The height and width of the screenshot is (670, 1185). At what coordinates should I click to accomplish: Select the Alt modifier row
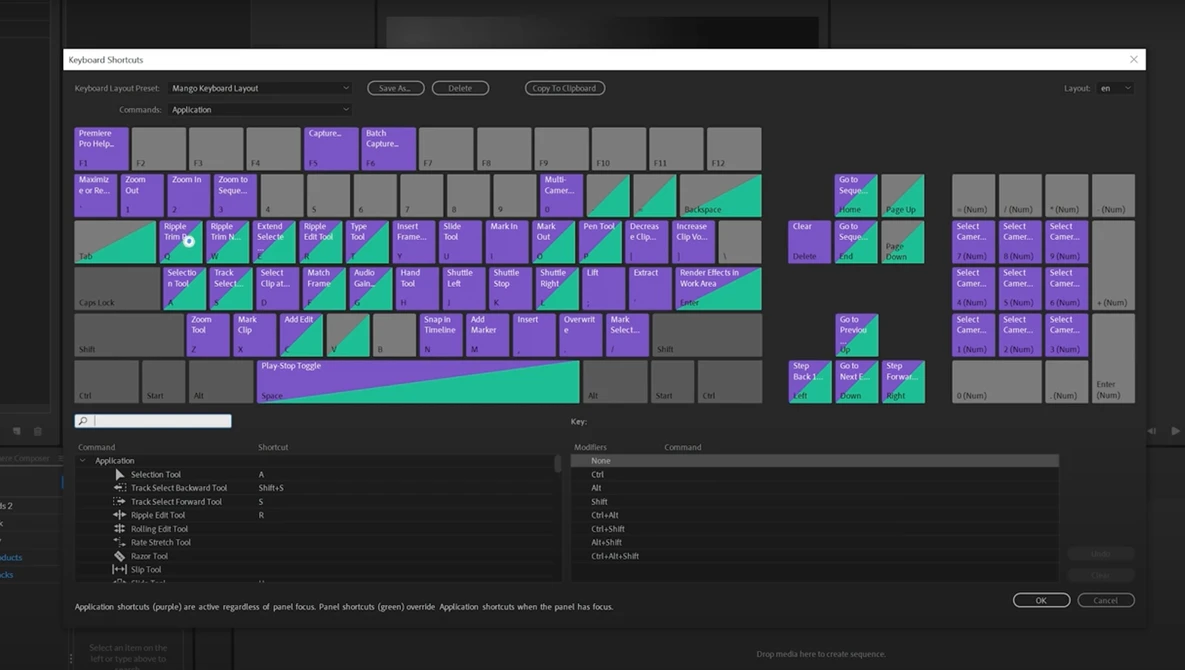click(x=815, y=488)
